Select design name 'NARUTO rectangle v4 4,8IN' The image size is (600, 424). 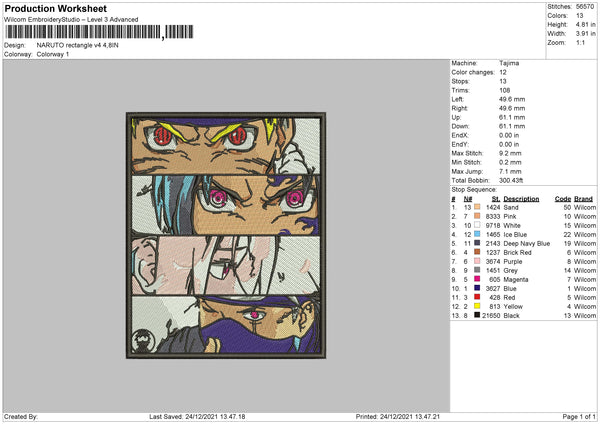click(77, 45)
